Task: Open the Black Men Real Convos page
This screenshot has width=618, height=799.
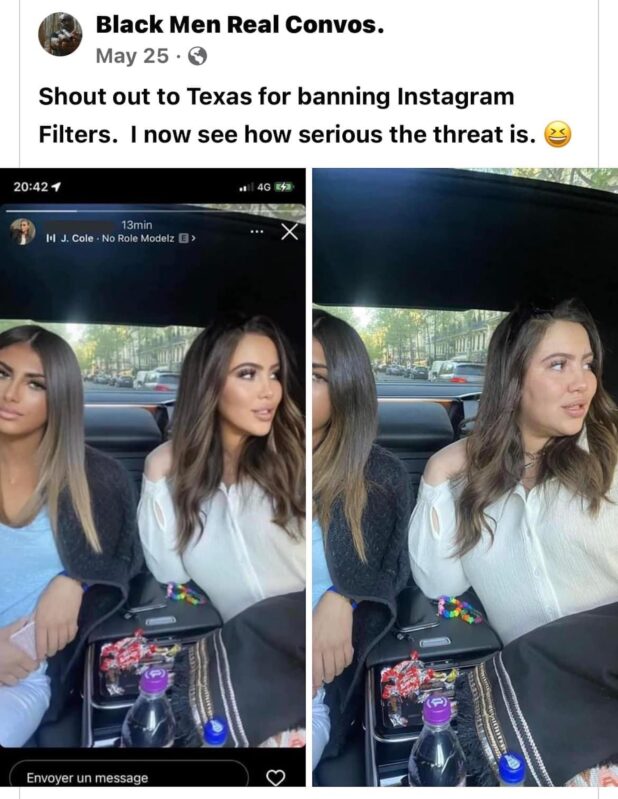Action: [x=239, y=24]
